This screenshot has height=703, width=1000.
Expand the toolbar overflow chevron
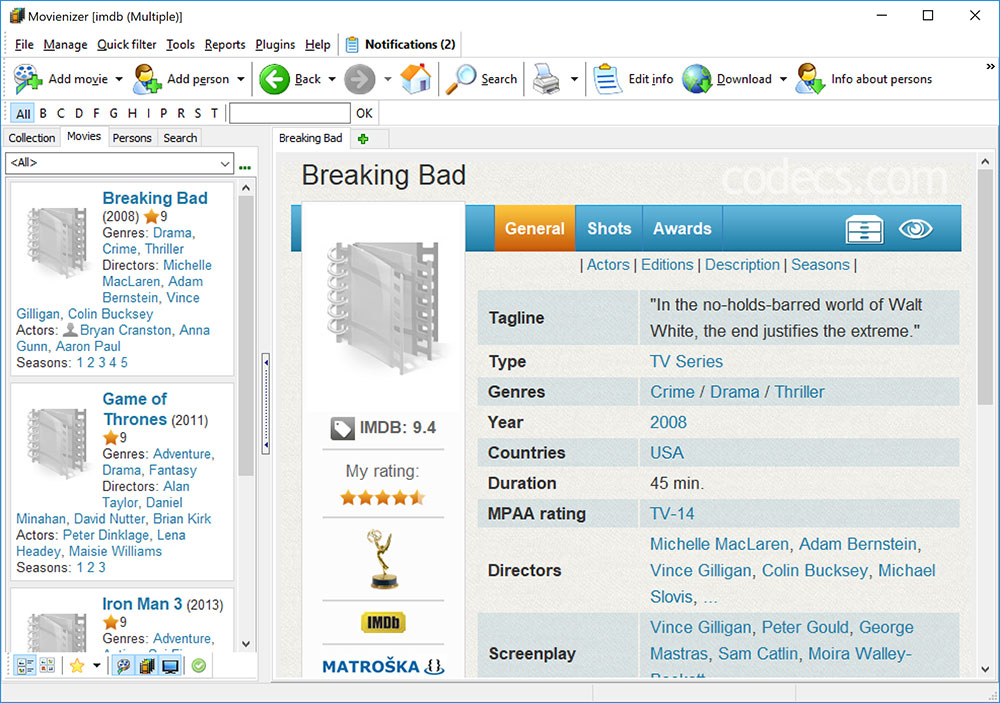pos(990,66)
